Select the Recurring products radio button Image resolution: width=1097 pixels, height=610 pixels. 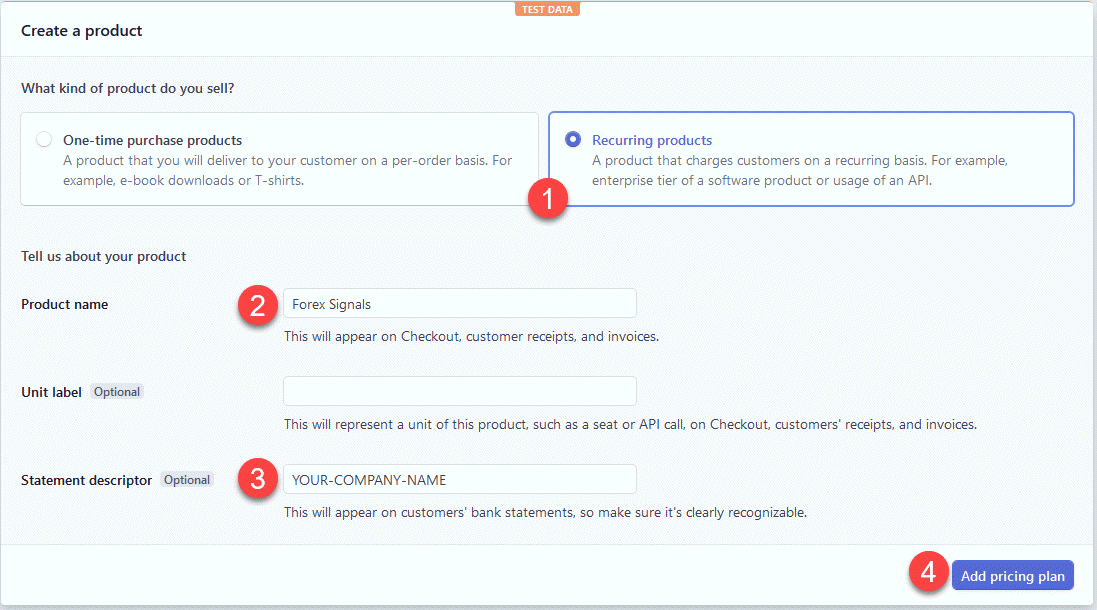573,140
